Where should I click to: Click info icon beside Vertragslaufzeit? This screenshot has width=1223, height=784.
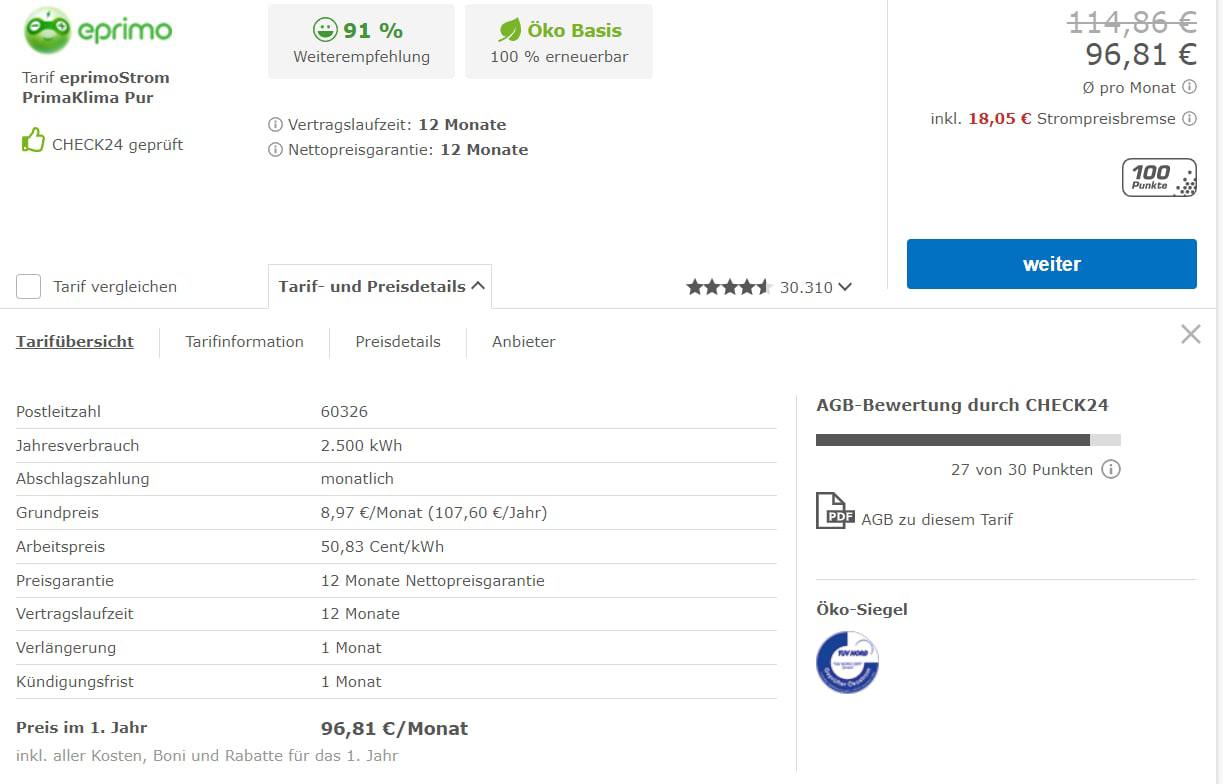(275, 125)
